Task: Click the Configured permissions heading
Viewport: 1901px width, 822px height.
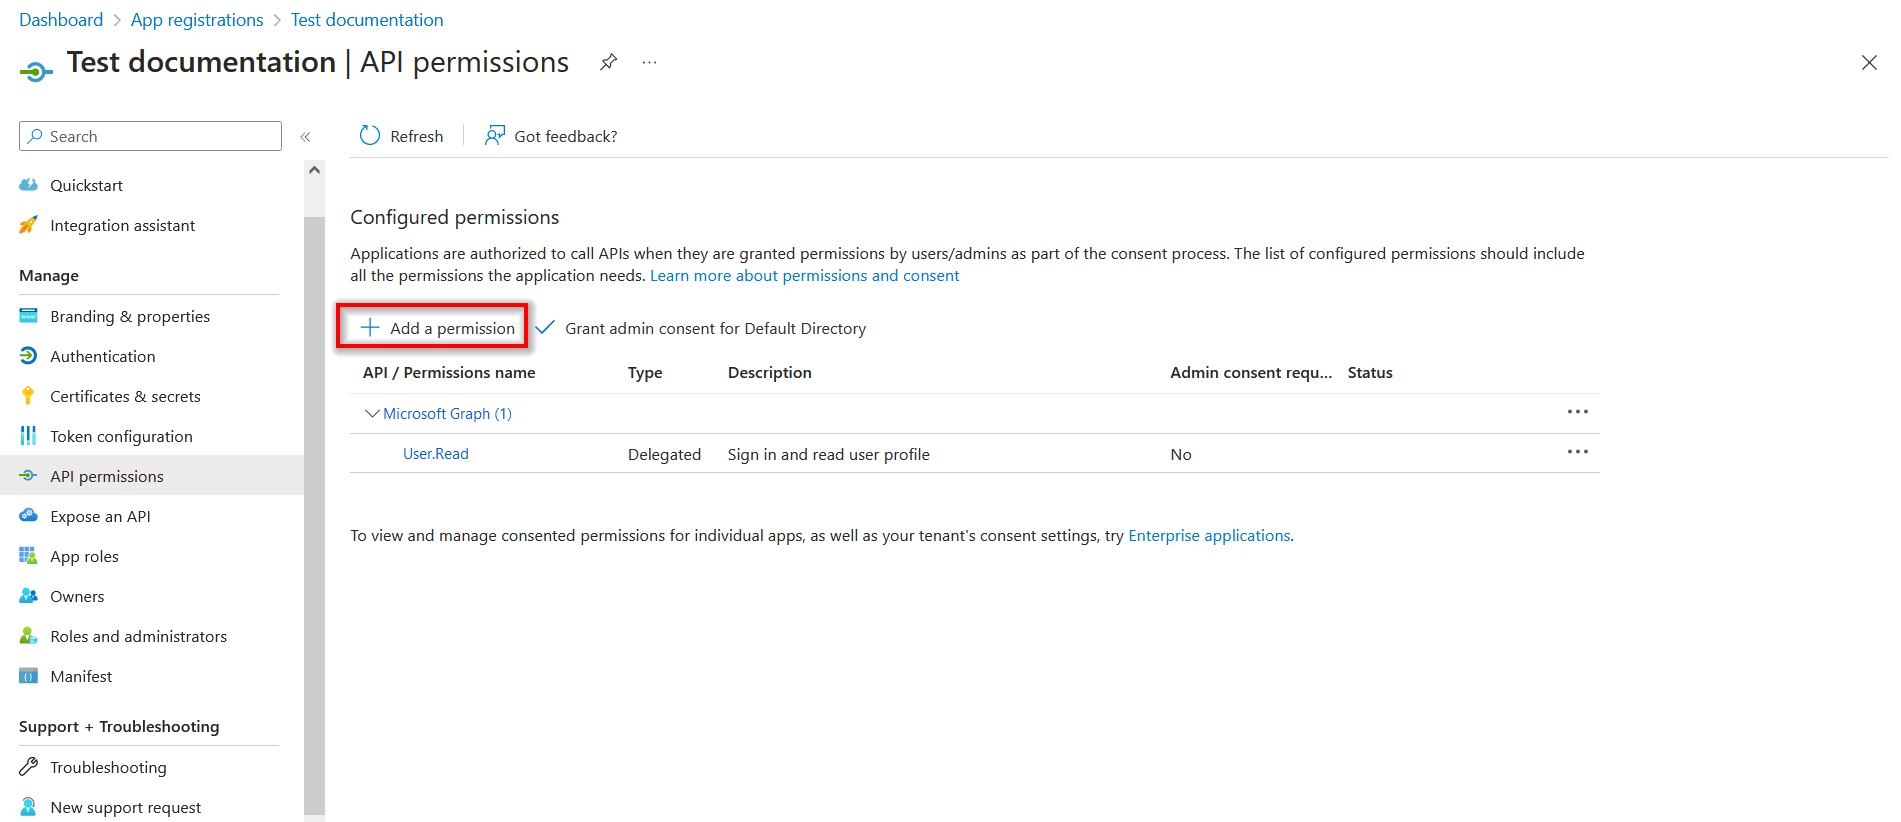Action: (454, 217)
